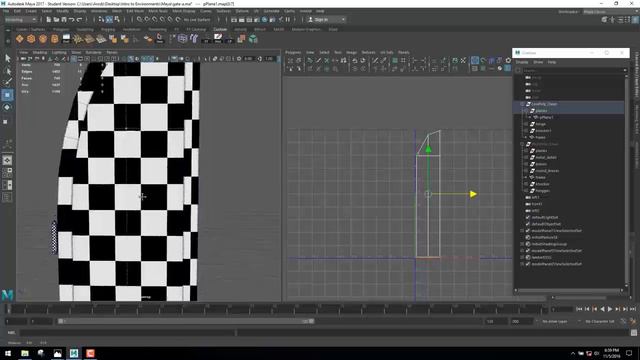Open Show menu in Outliner window
This screenshot has height=360, width=640.
538,62
